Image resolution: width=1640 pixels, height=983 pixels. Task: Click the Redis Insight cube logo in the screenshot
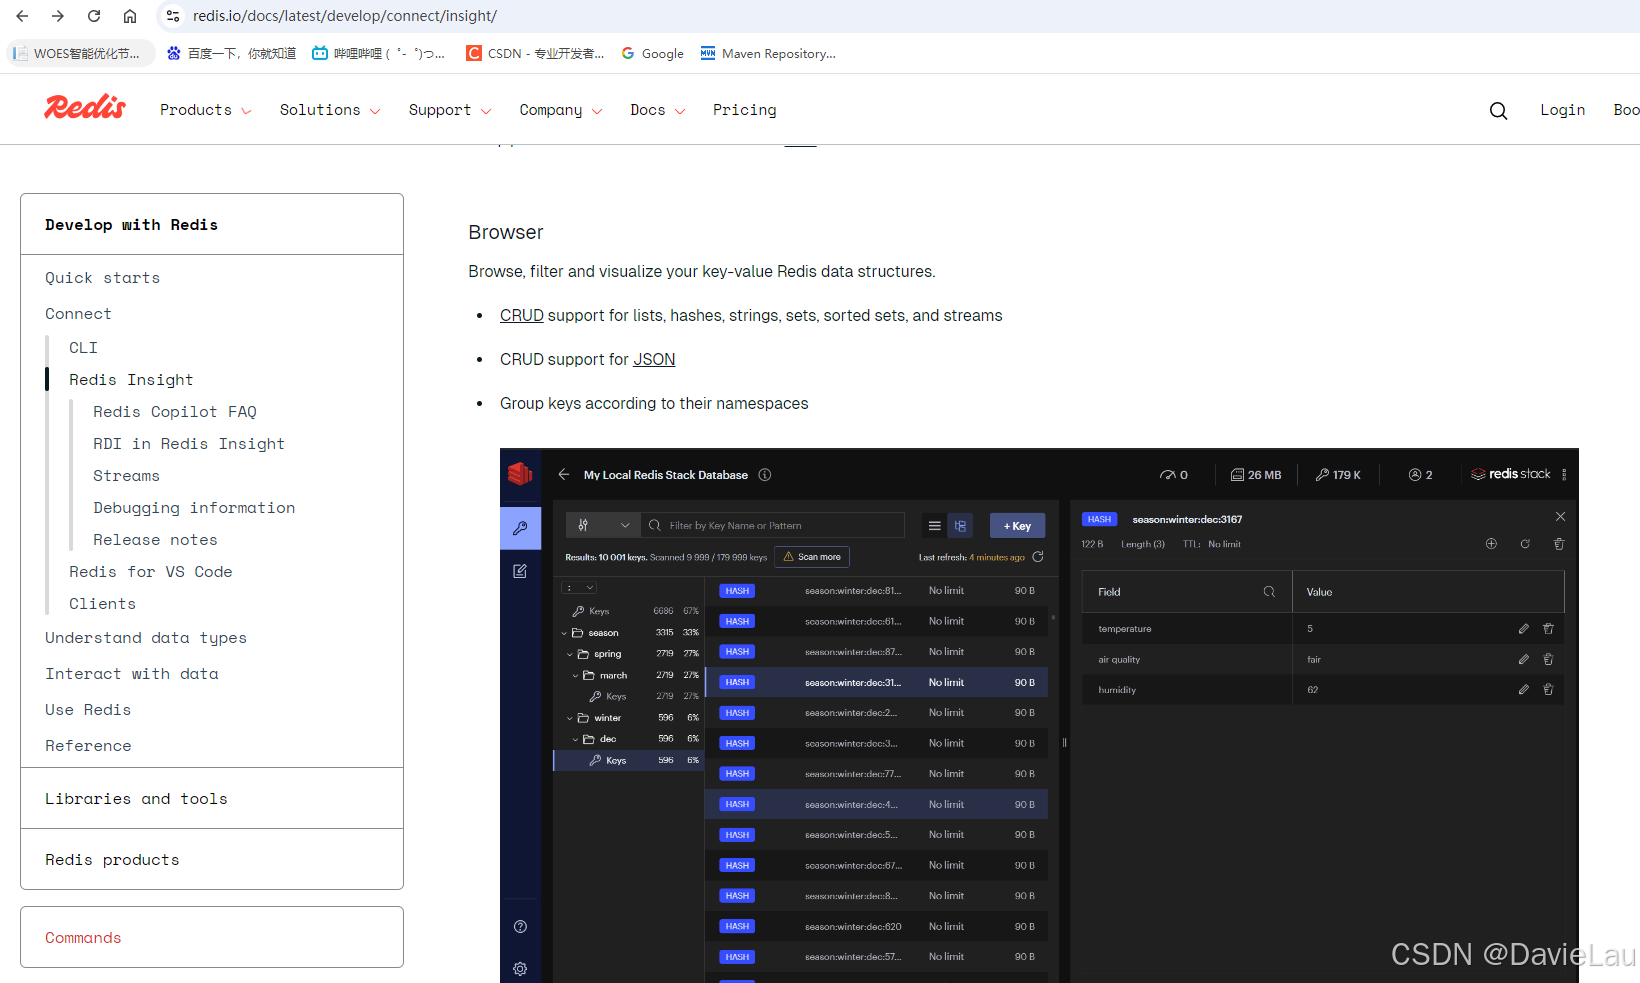(520, 474)
